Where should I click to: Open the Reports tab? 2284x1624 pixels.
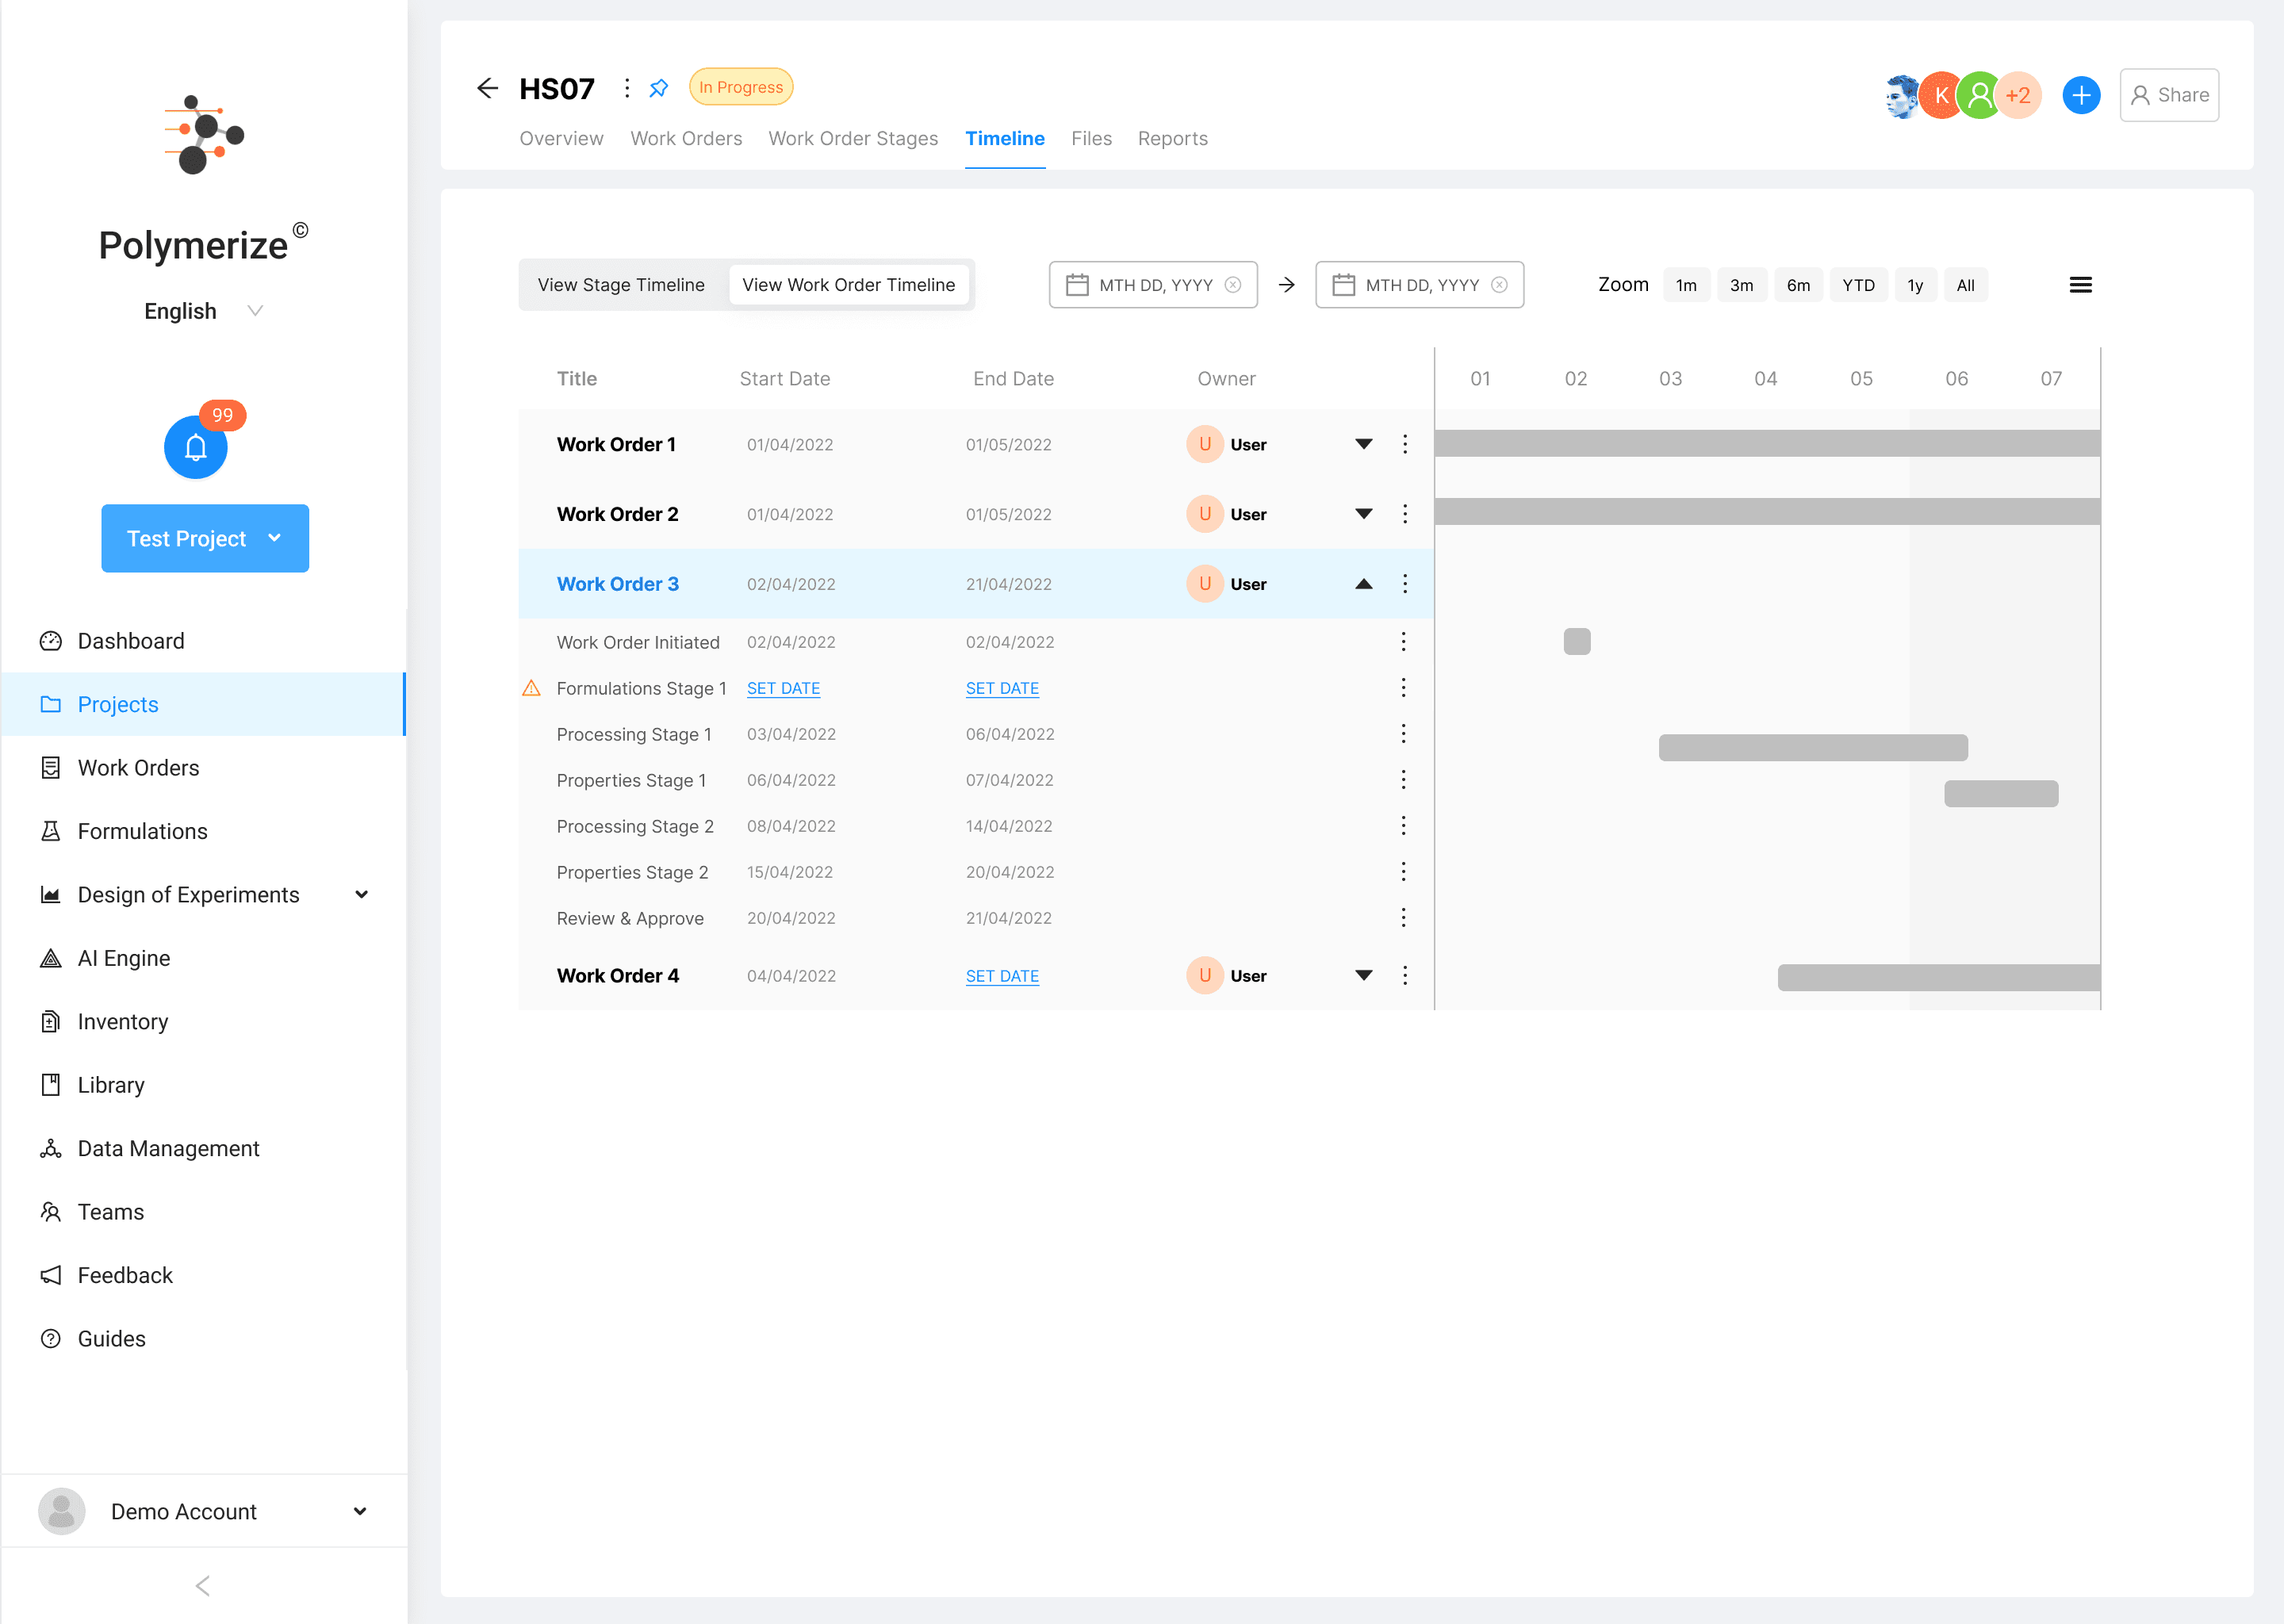[x=1172, y=139]
